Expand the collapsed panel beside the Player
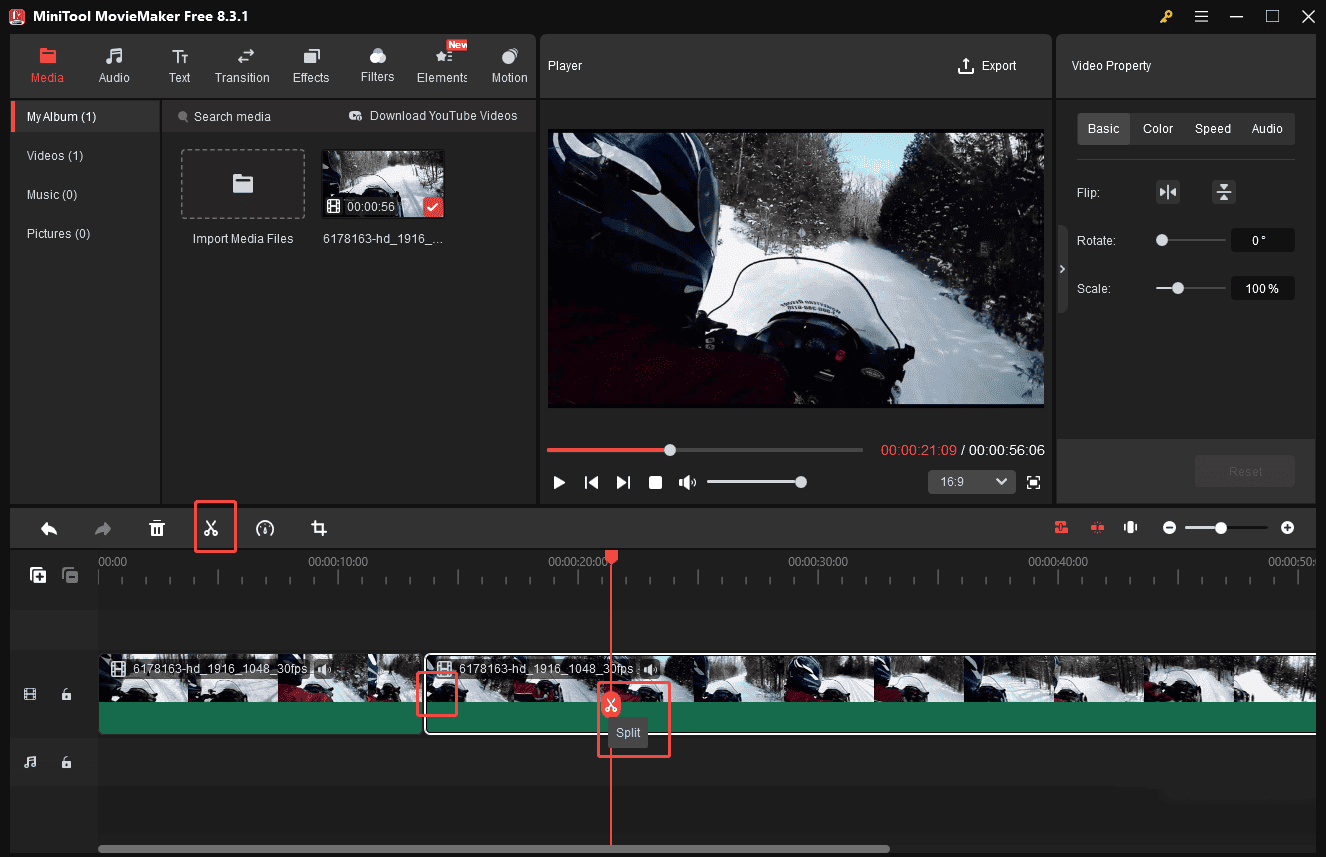This screenshot has height=857, width=1326. coord(1062,268)
